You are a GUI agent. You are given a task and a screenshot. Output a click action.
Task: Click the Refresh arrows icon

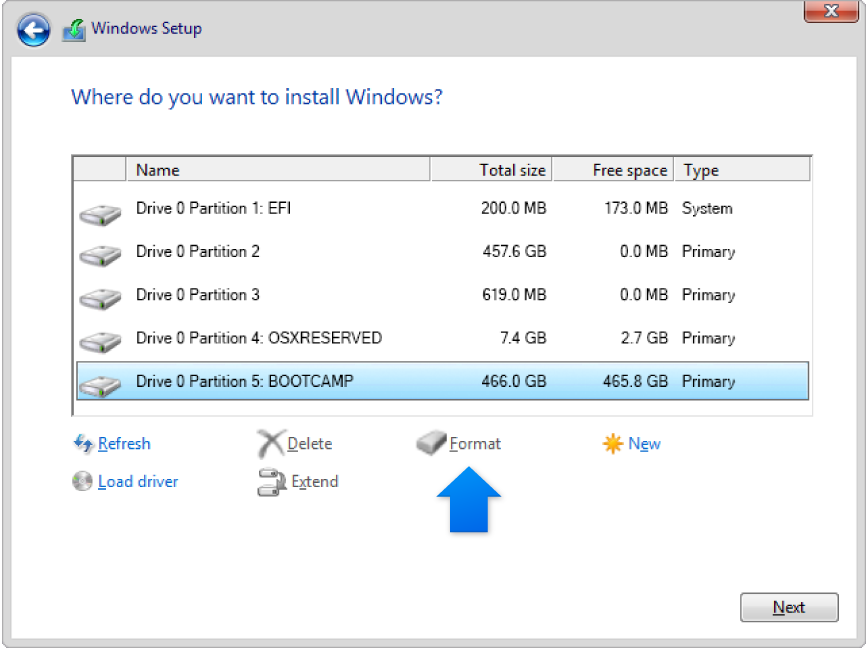click(83, 444)
